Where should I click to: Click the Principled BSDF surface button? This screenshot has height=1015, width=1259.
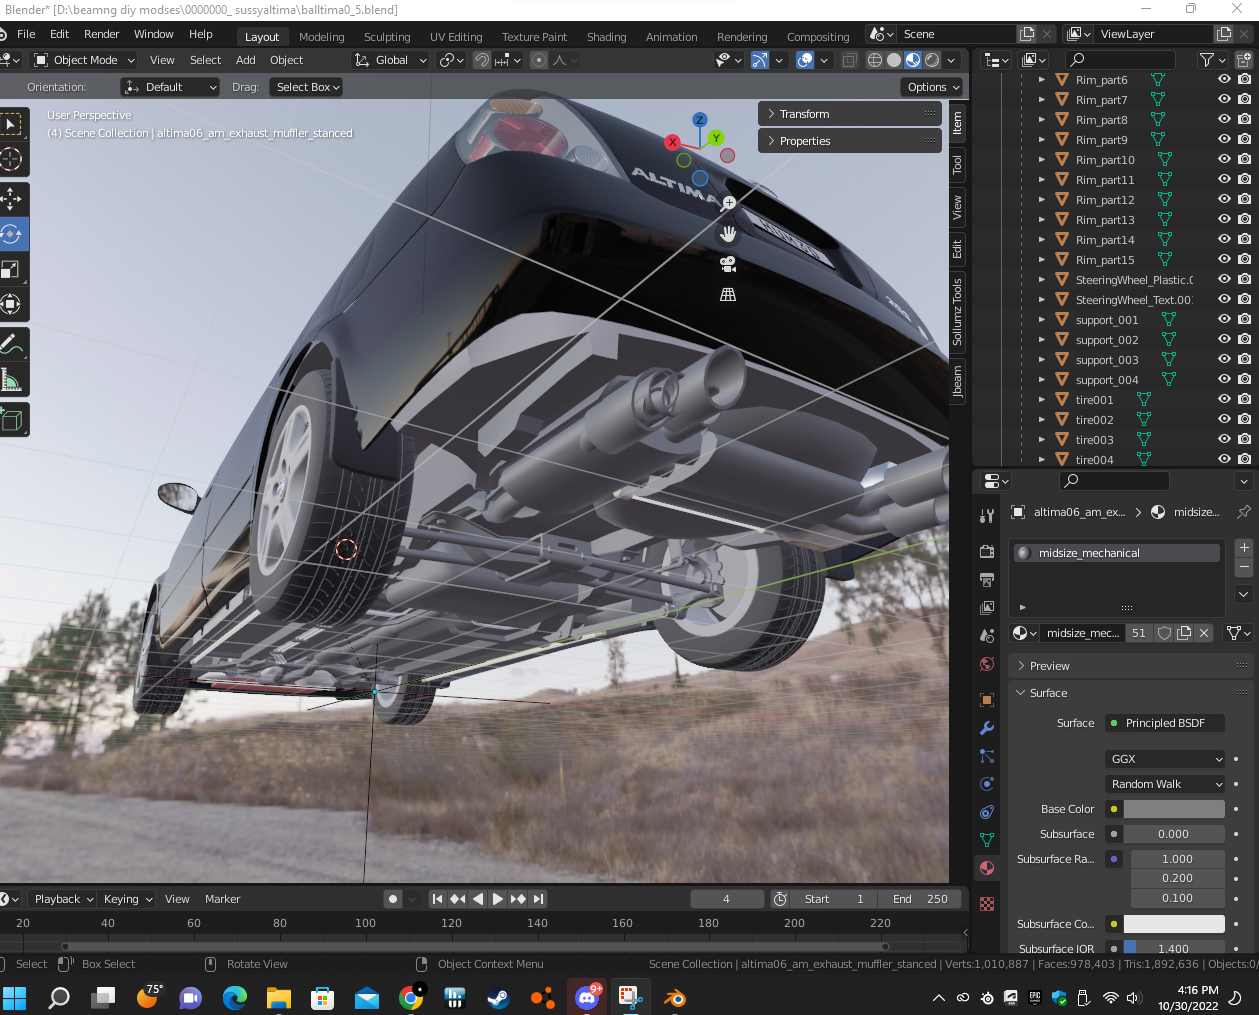click(x=1165, y=723)
